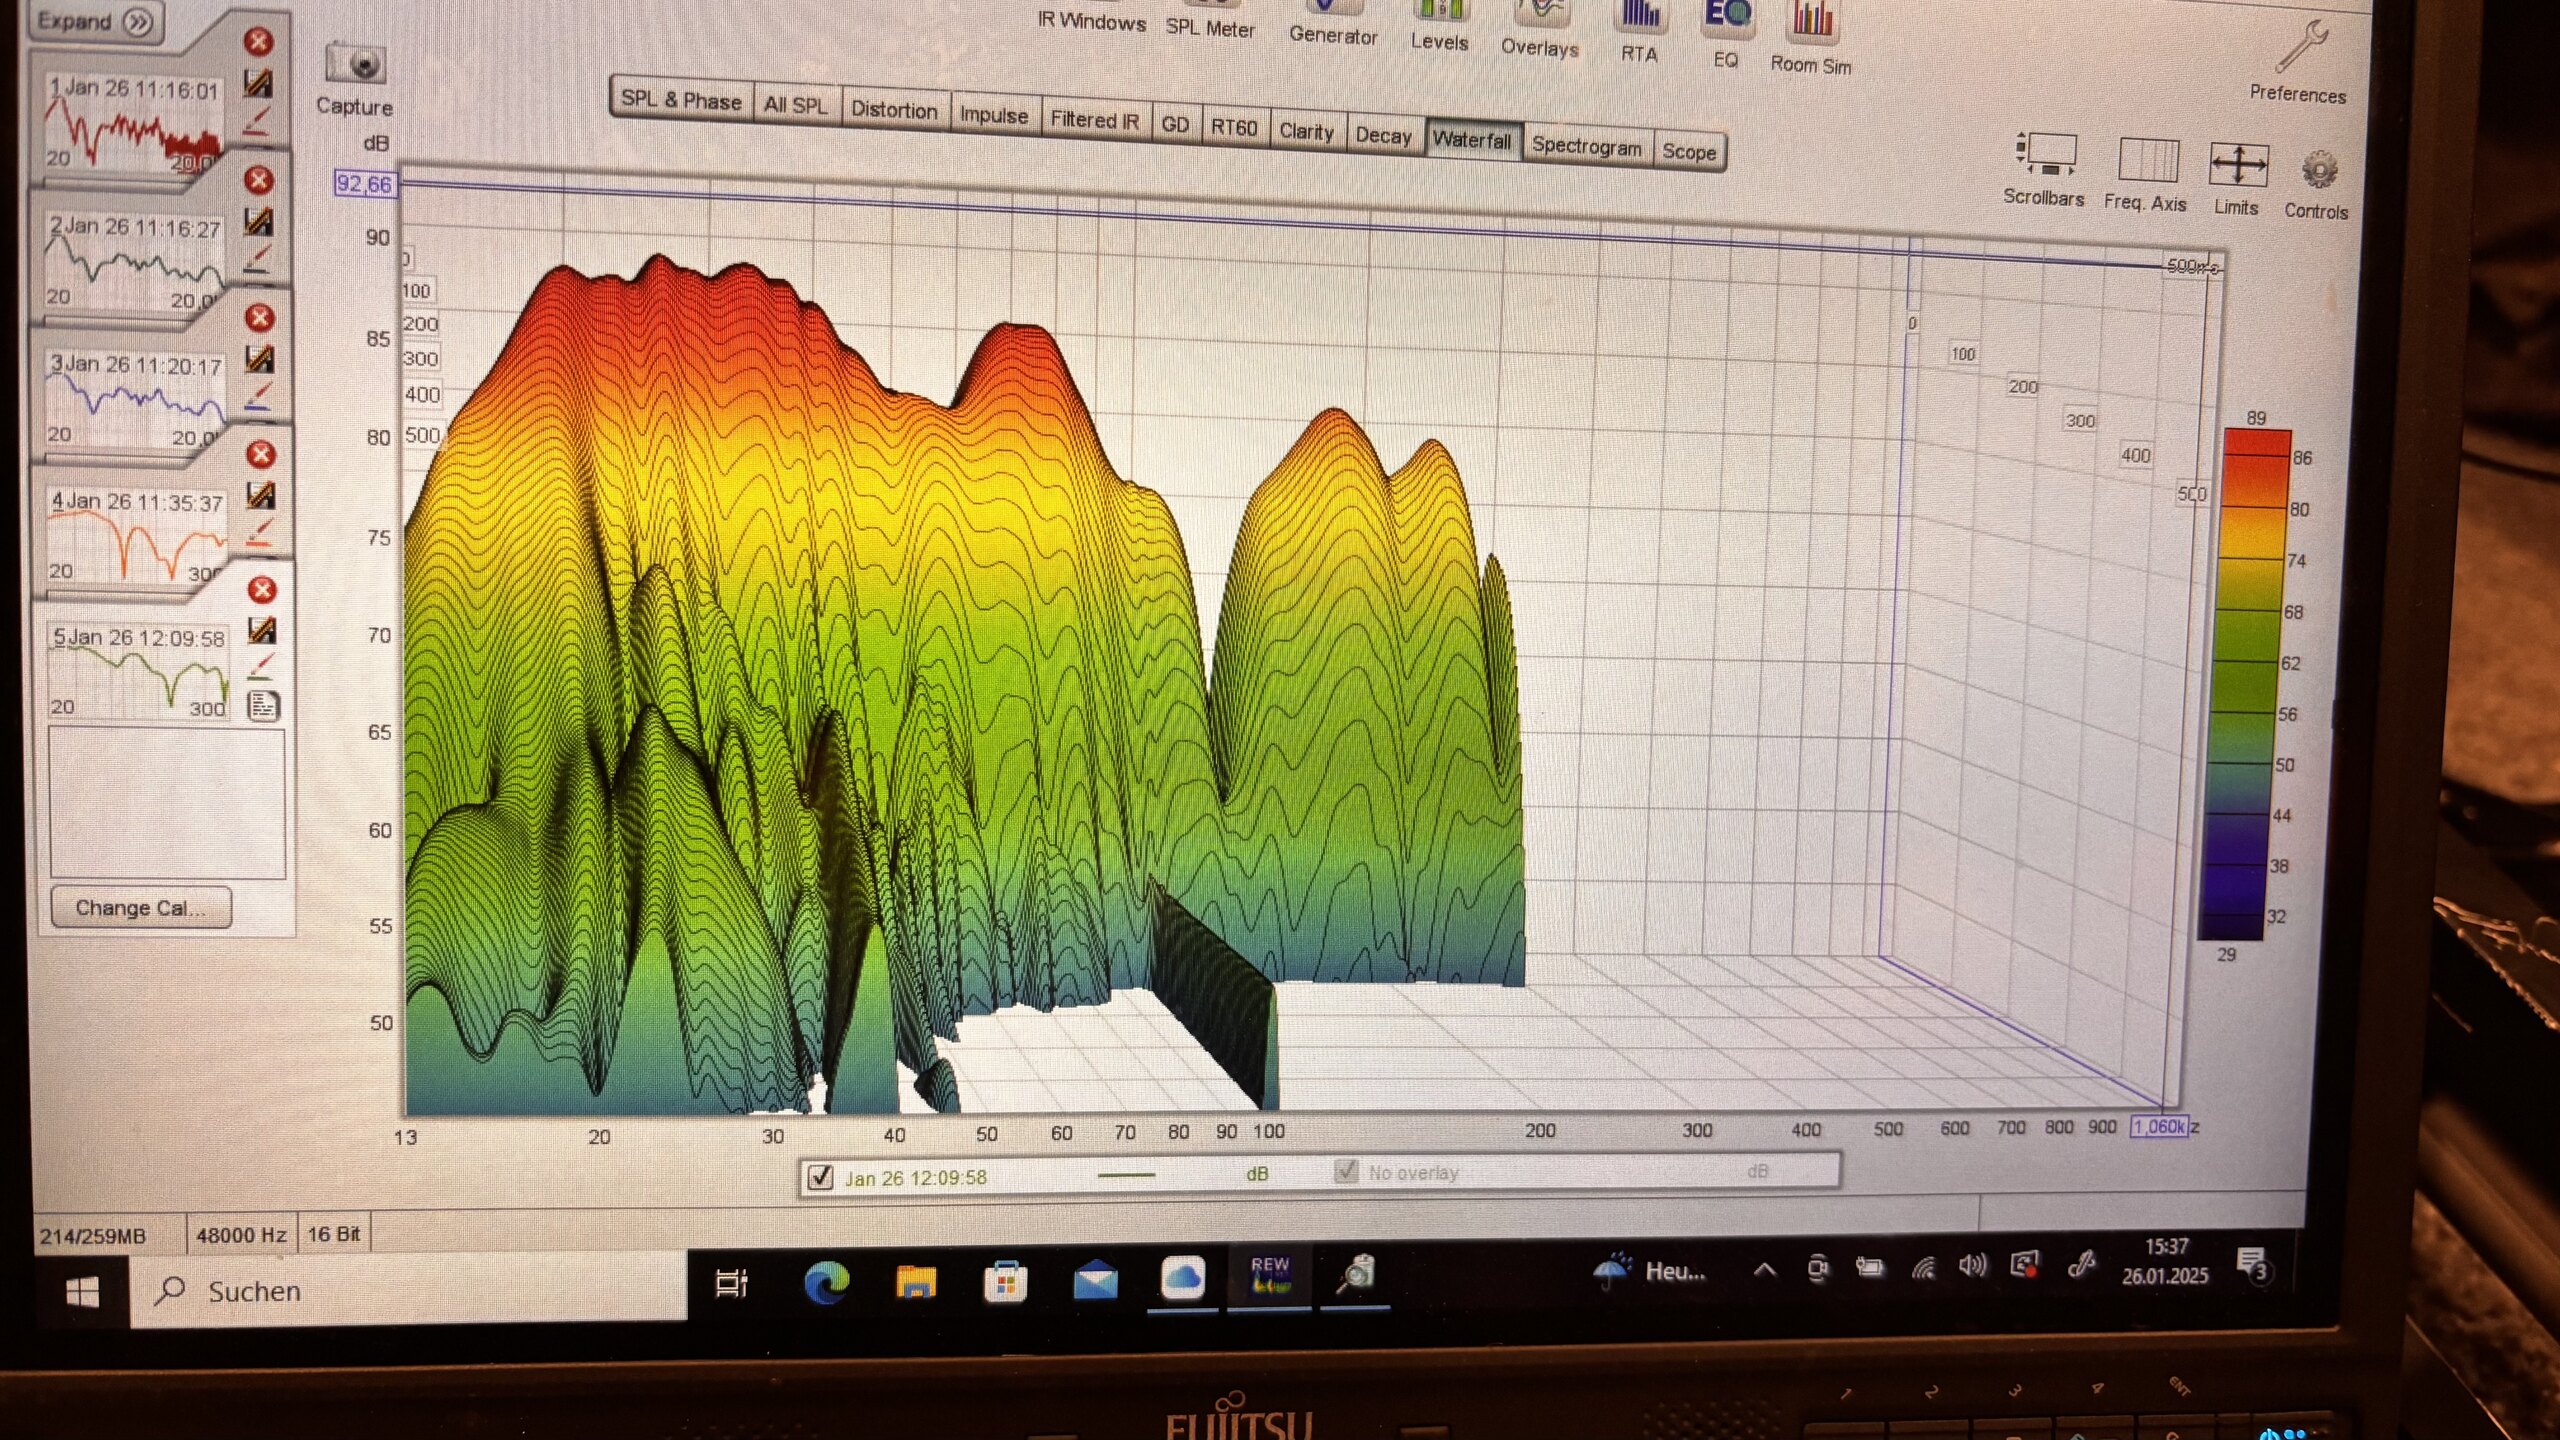This screenshot has width=2560, height=1440.
Task: Open graph Controls gear
Action: click(x=2319, y=170)
